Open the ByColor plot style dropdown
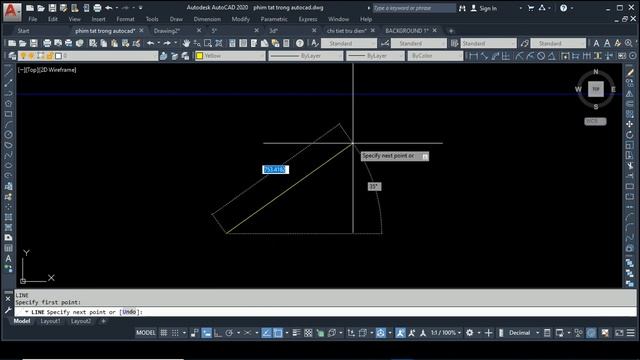This screenshot has height=360, width=640. [435, 56]
